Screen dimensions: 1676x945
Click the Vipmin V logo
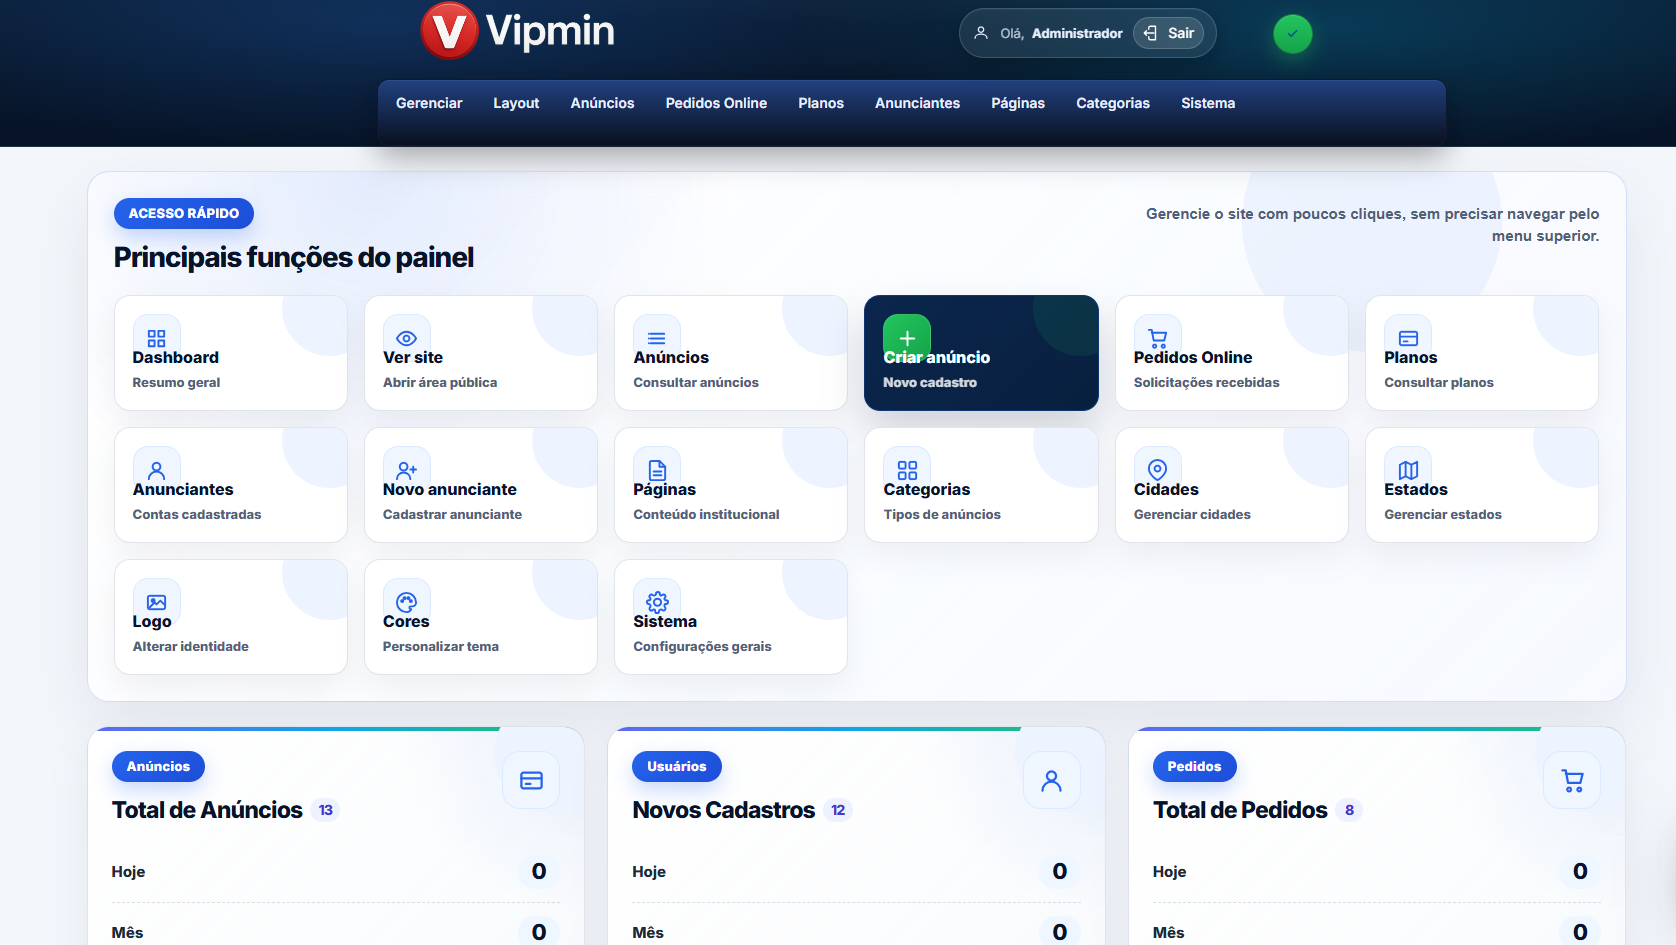[449, 31]
